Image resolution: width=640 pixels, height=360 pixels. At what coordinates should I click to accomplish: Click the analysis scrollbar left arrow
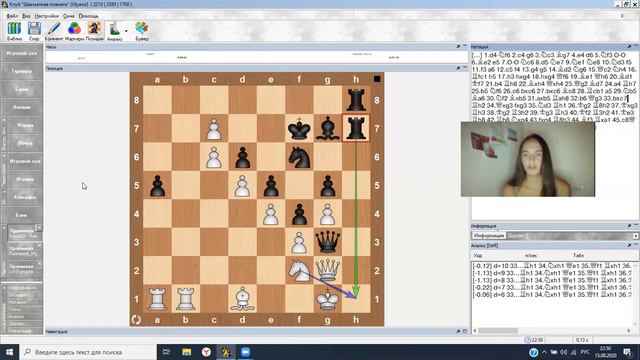475,331
